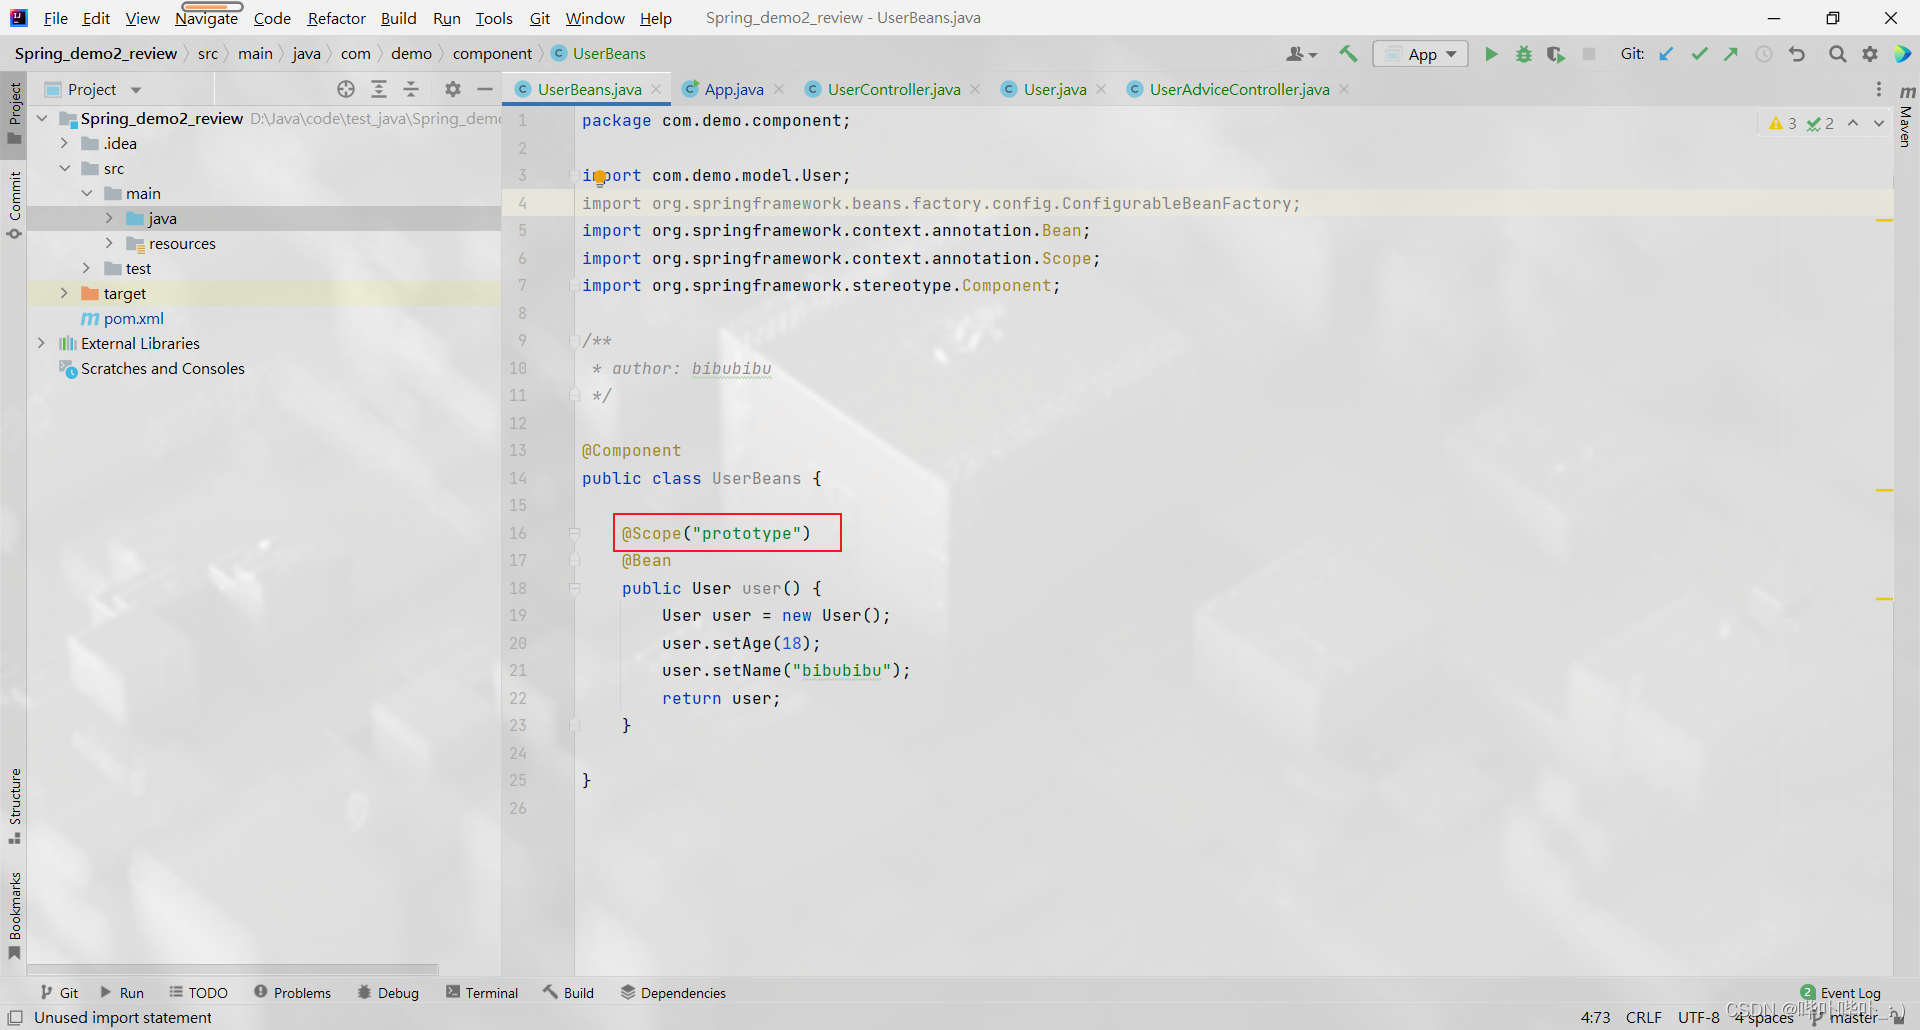Fold the Javadoc comment at line 9
Viewport: 1920px width, 1030px height.
click(x=575, y=341)
